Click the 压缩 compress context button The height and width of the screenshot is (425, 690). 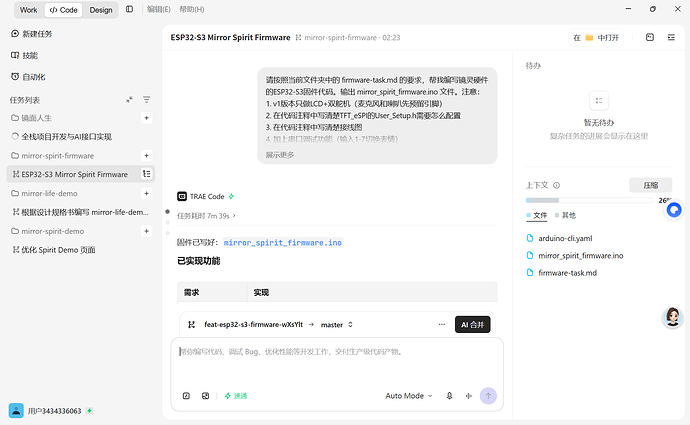pyautogui.click(x=650, y=185)
